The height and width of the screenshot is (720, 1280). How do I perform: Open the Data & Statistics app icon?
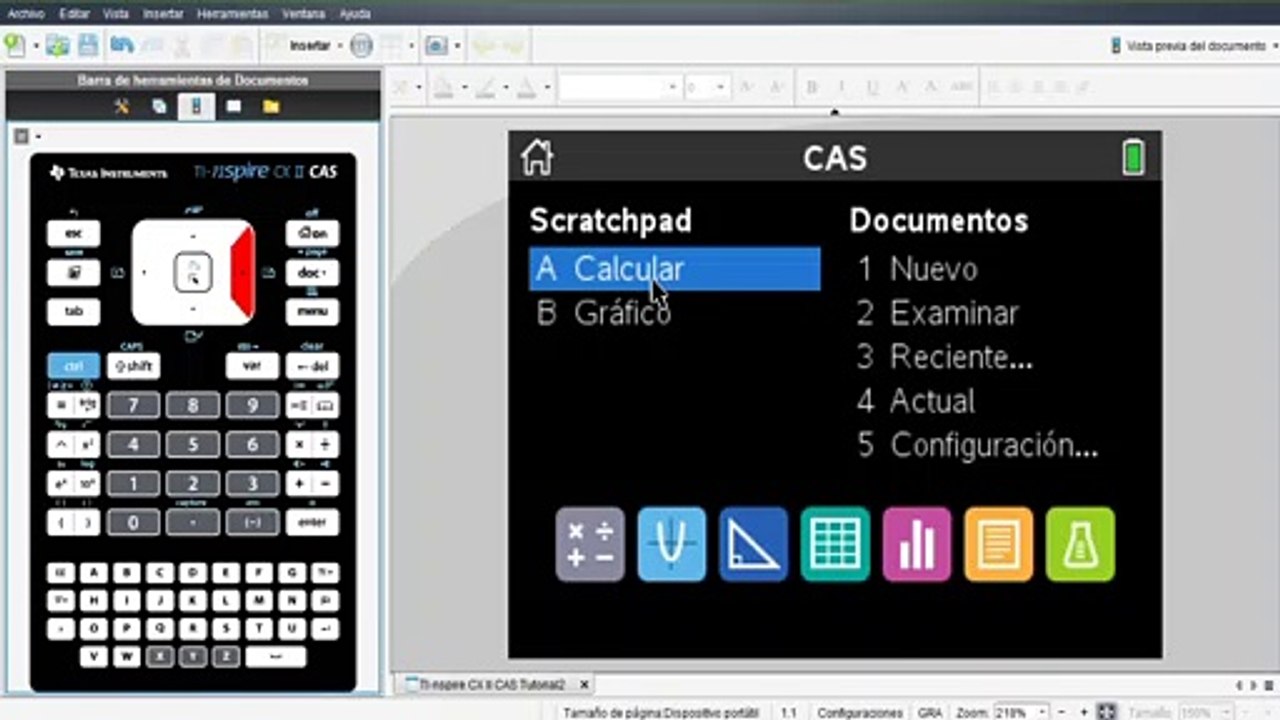click(917, 544)
